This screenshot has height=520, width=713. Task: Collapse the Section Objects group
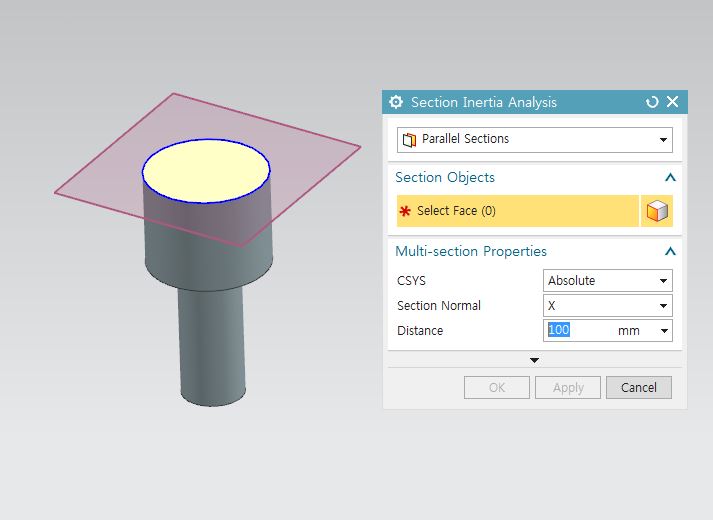click(x=670, y=177)
